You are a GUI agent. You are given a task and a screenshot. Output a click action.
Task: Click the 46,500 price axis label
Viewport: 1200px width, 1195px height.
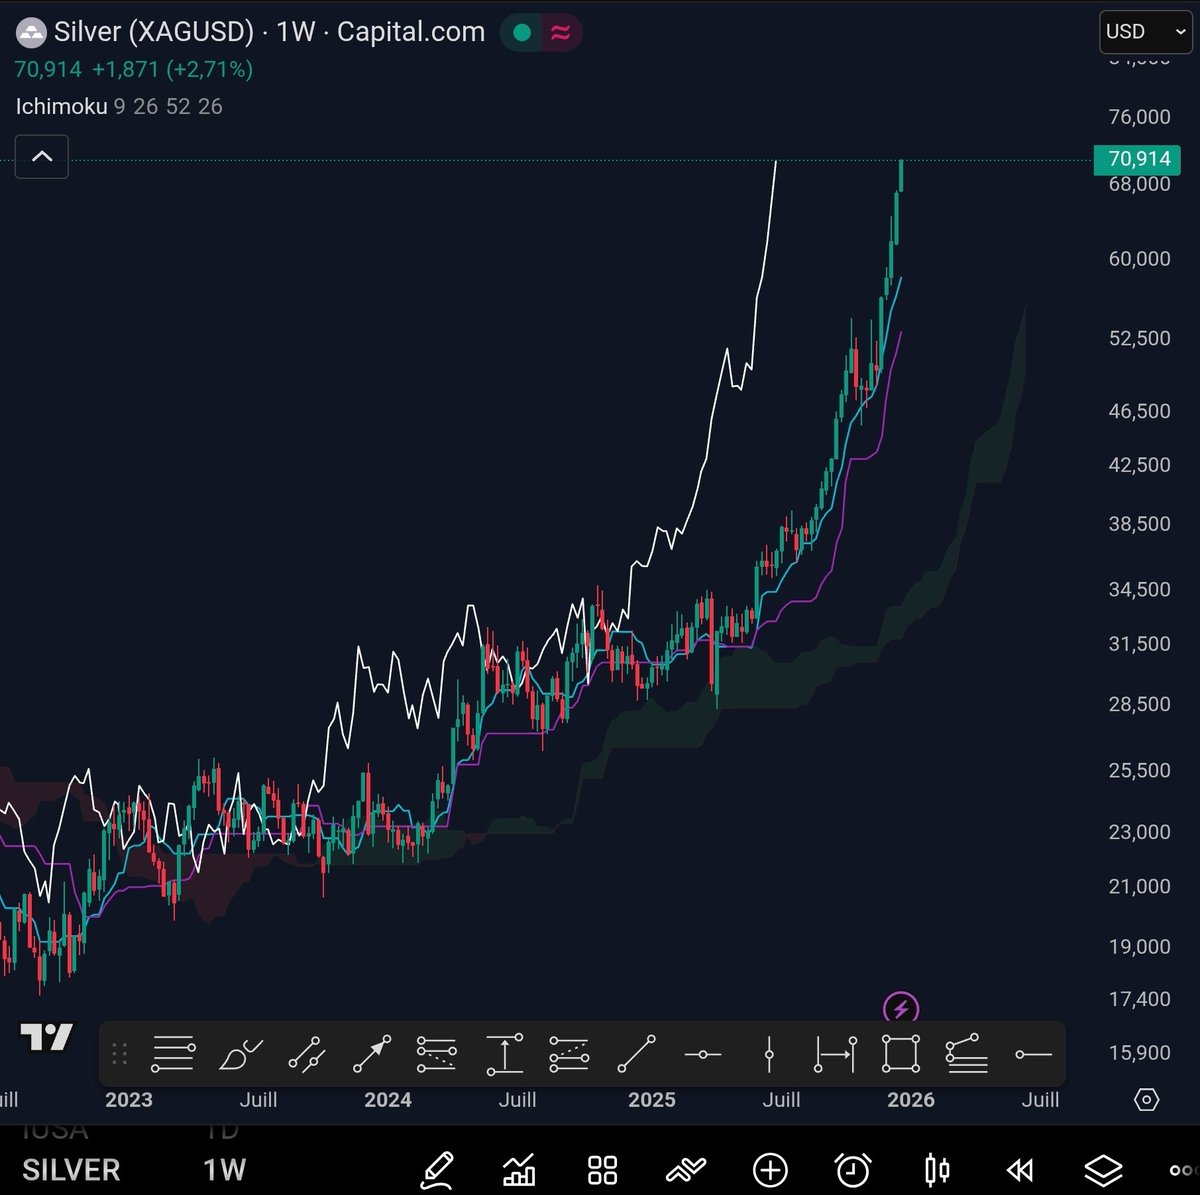(1139, 410)
